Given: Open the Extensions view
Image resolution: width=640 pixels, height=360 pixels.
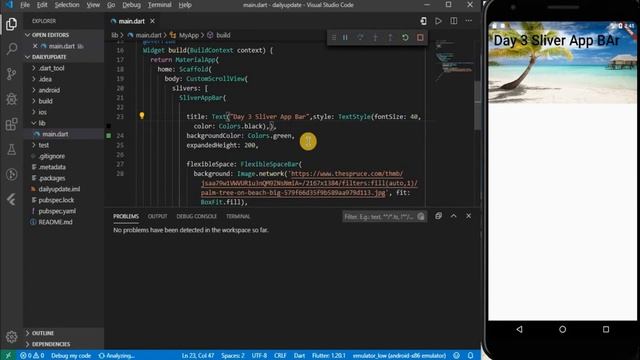Looking at the screenshot, I should click(x=11, y=124).
